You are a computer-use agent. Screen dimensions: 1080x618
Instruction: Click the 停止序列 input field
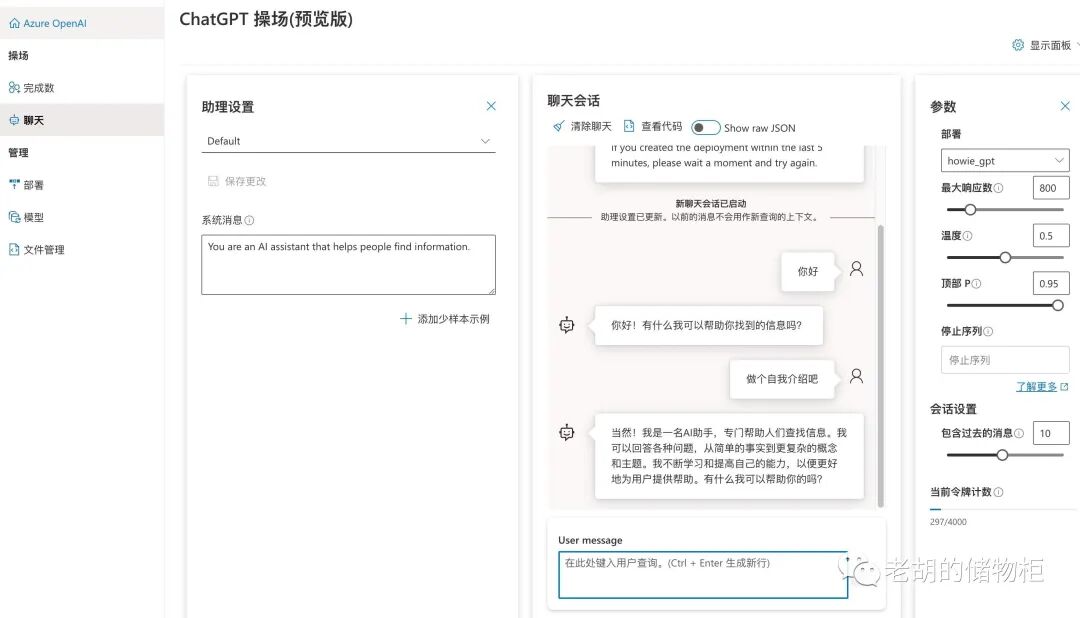(1005, 360)
